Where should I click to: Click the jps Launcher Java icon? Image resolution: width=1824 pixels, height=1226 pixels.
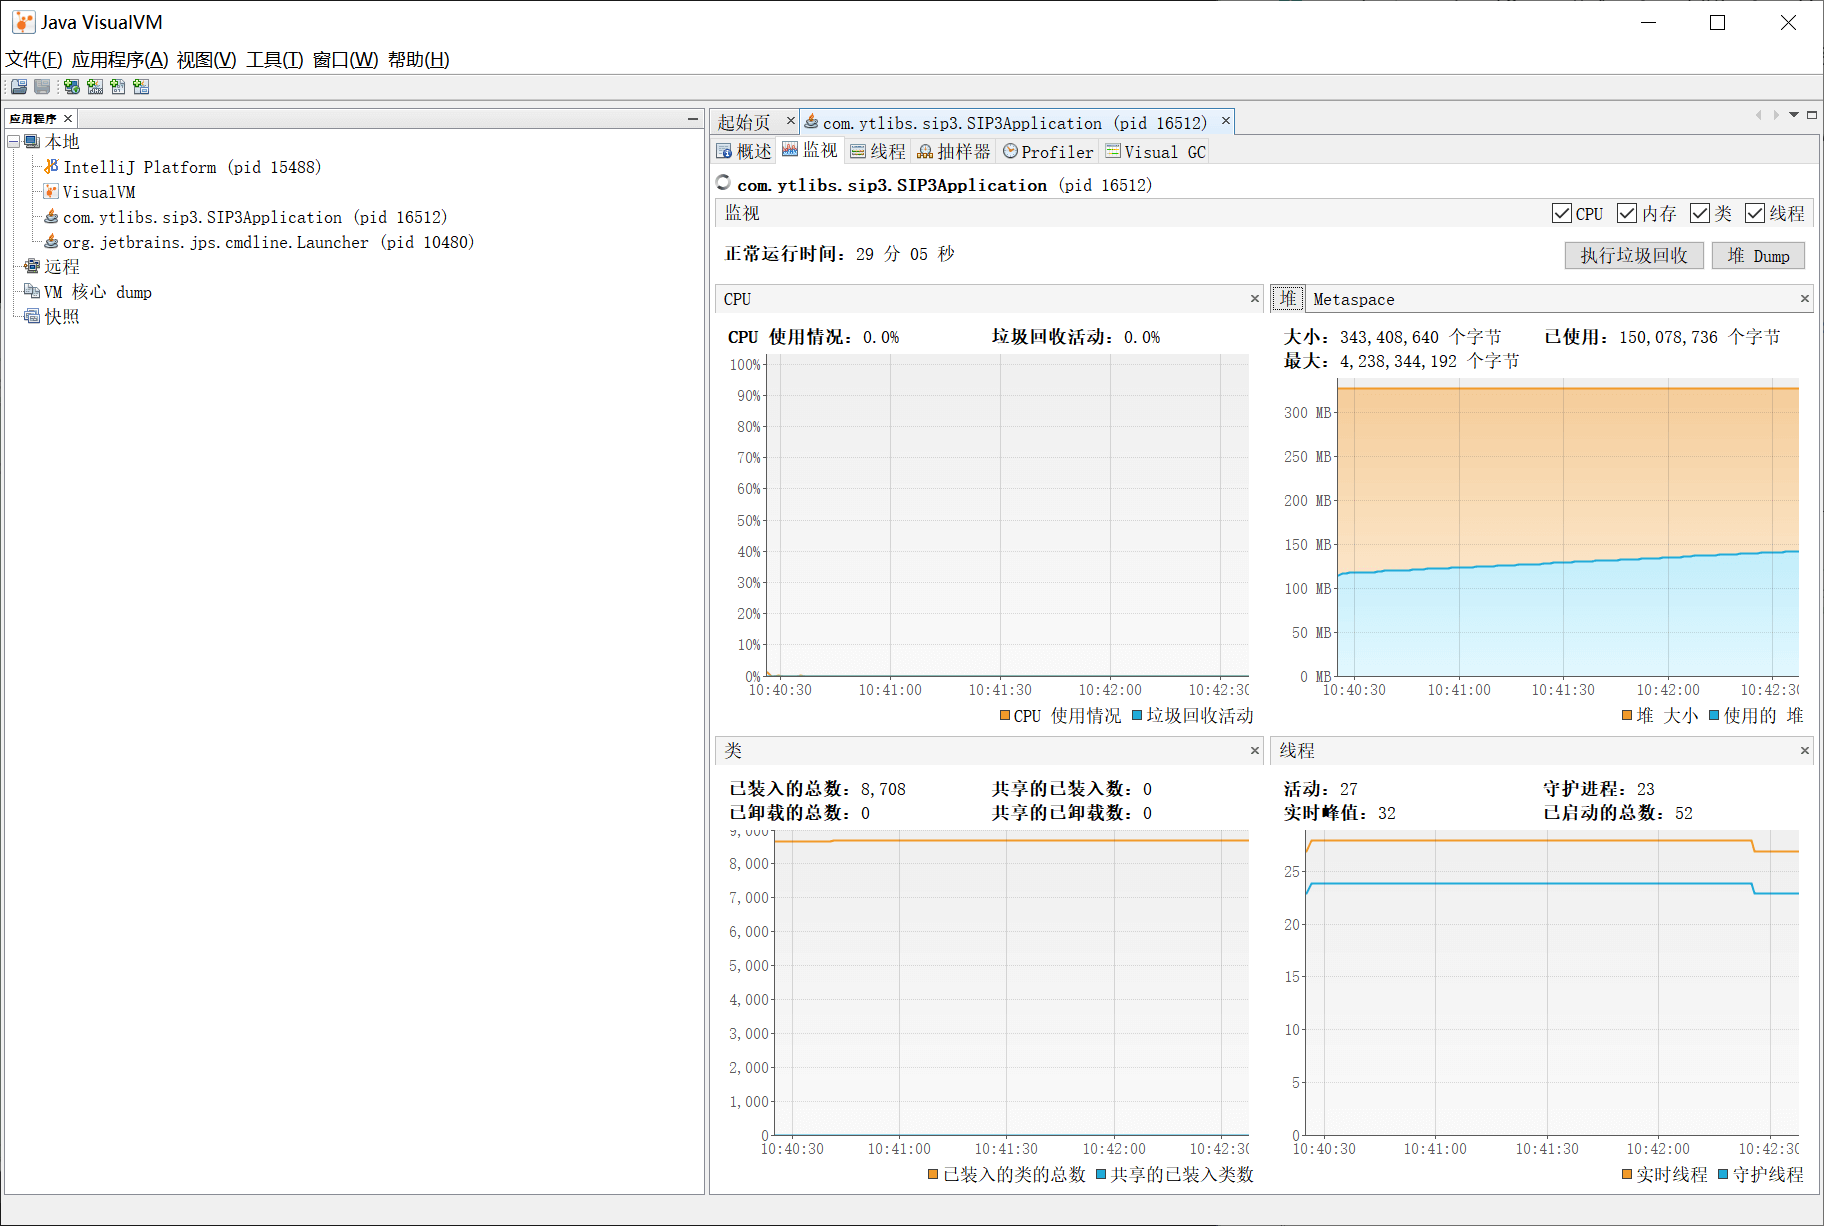click(x=51, y=242)
